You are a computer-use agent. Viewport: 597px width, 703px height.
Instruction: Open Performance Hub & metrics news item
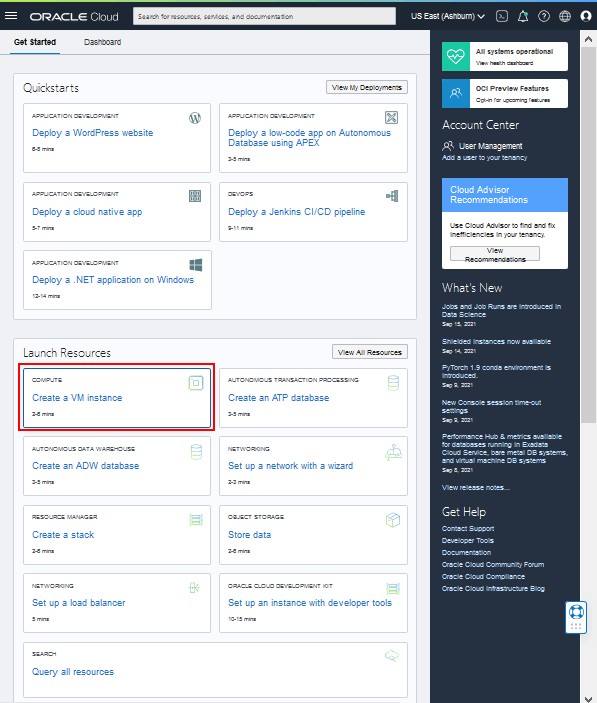coord(505,448)
